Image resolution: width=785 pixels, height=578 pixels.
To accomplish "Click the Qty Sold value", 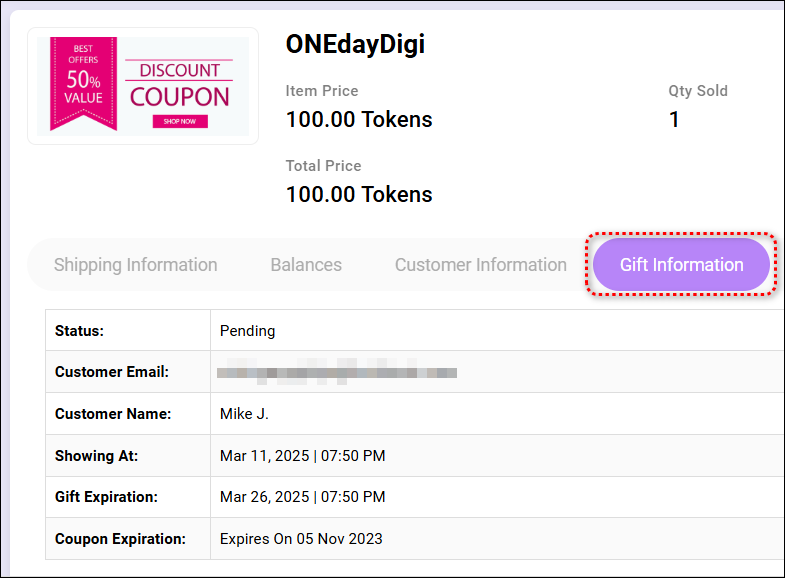I will click(x=674, y=120).
